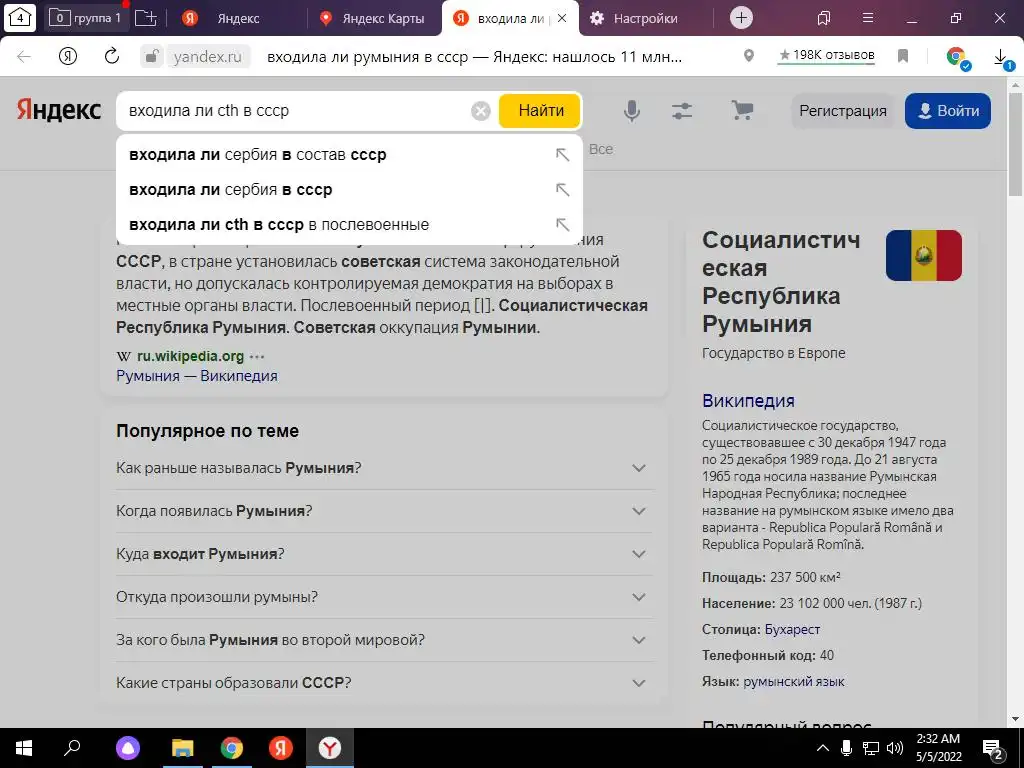The width and height of the screenshot is (1024, 768).
Task: Open Windows taskbar search
Action: (72, 748)
